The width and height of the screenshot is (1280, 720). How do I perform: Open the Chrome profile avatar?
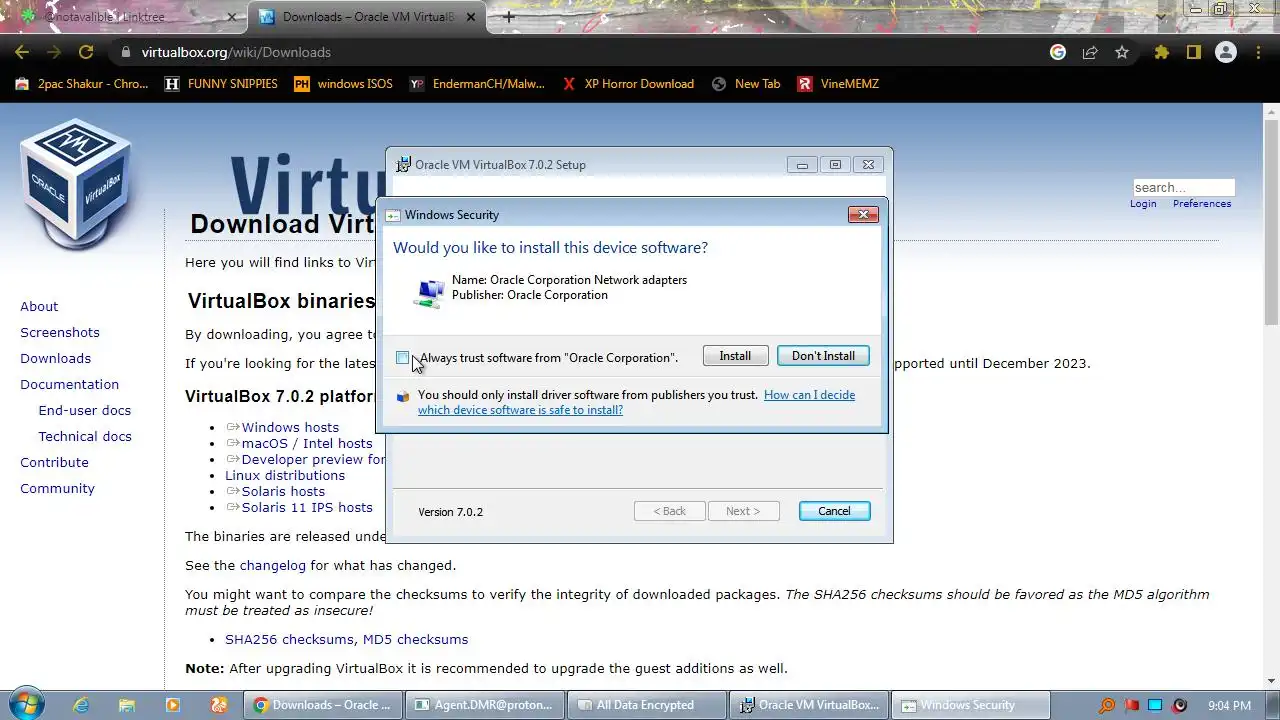point(1225,52)
